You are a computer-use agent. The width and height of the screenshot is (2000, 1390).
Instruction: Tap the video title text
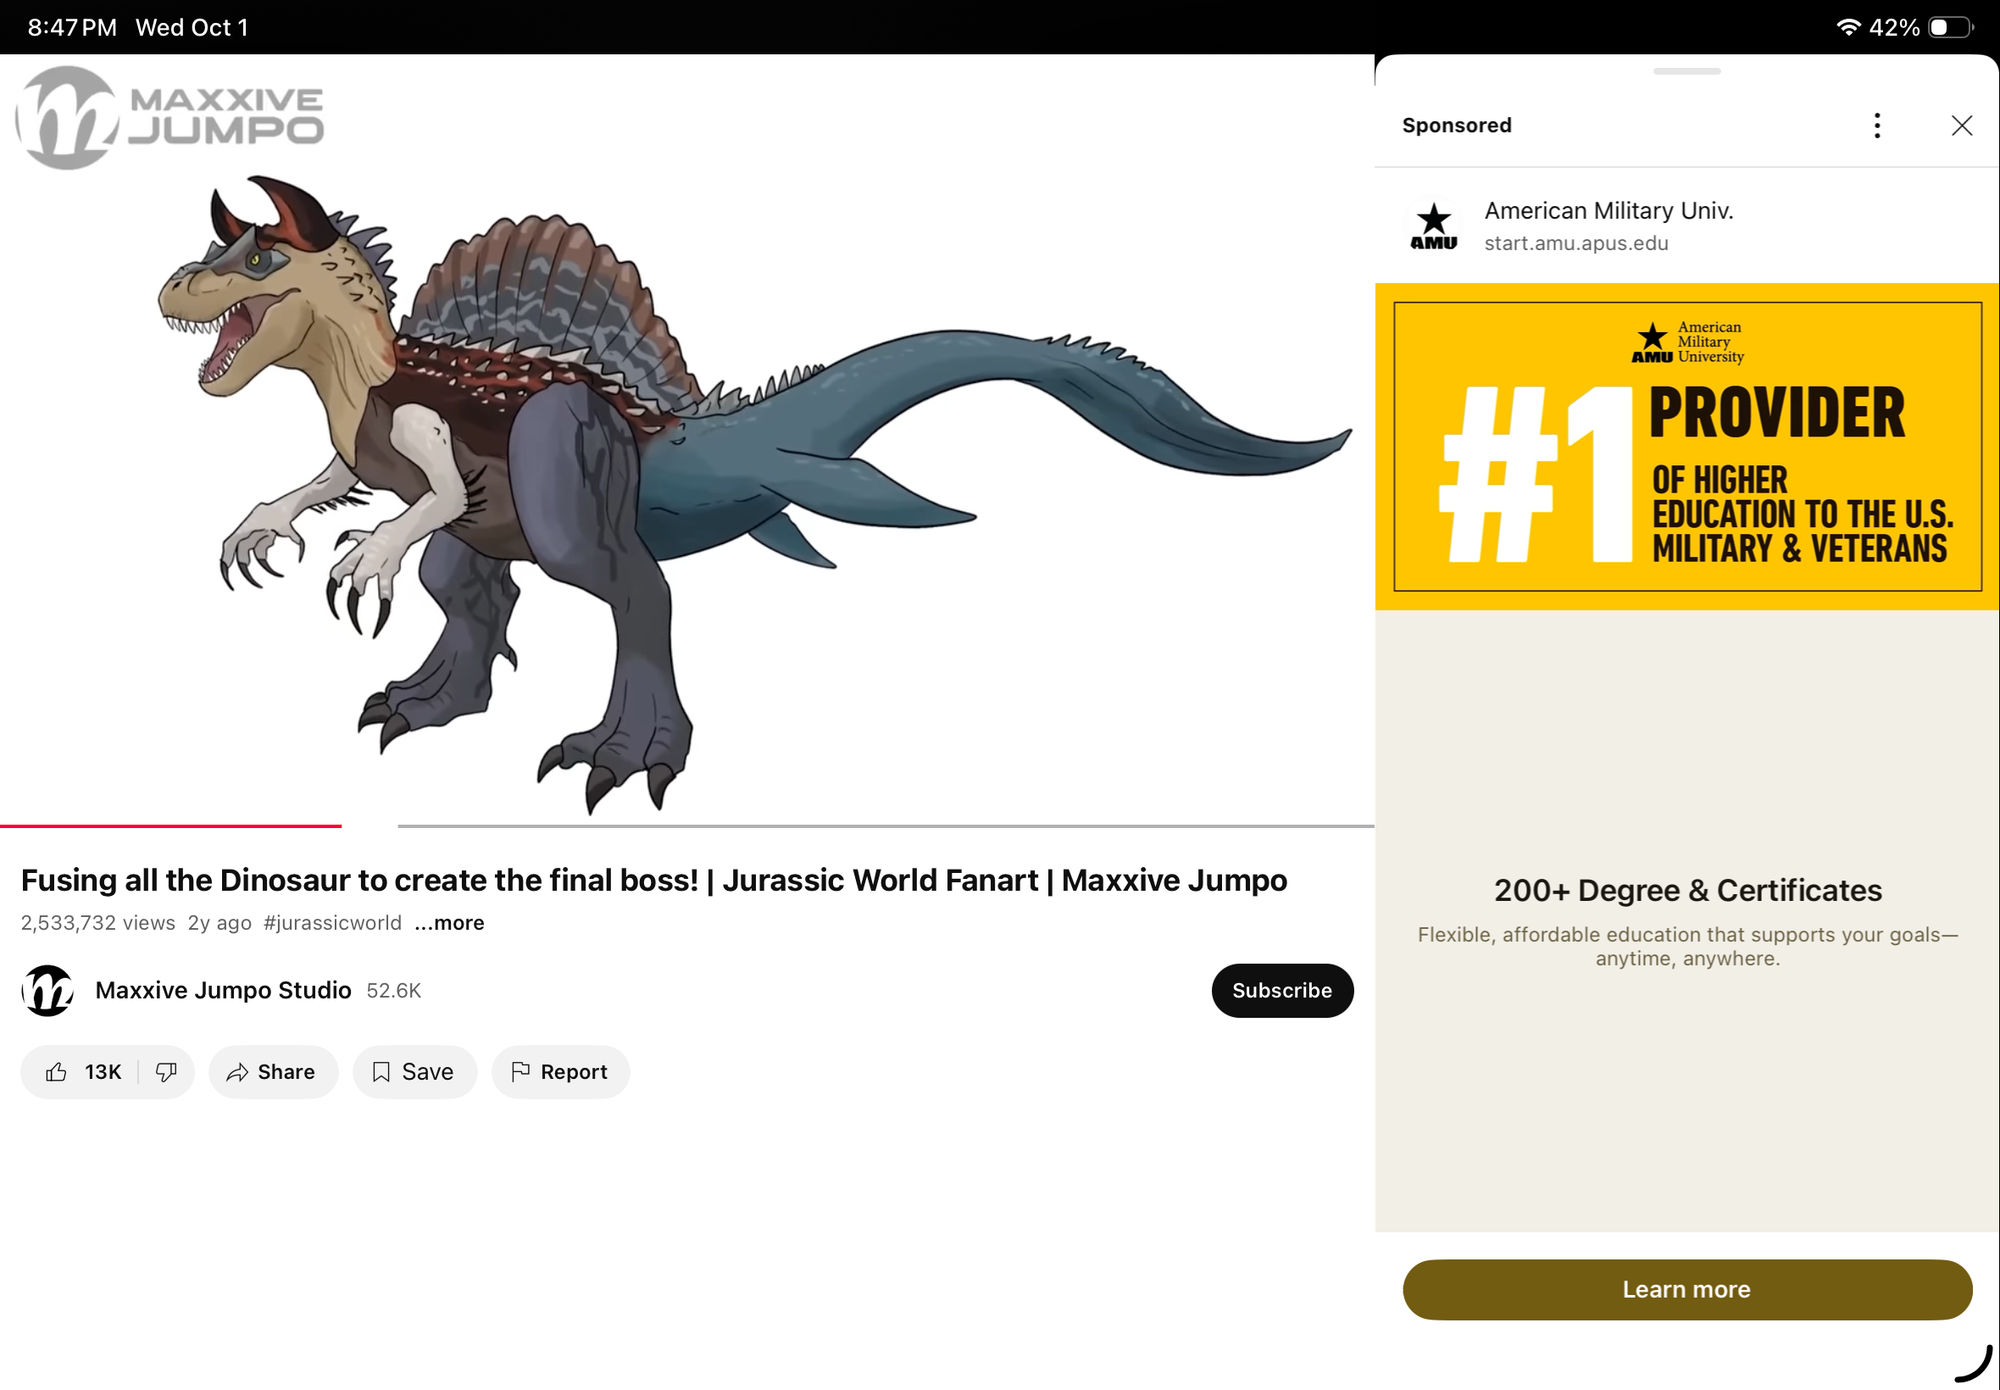coord(655,880)
